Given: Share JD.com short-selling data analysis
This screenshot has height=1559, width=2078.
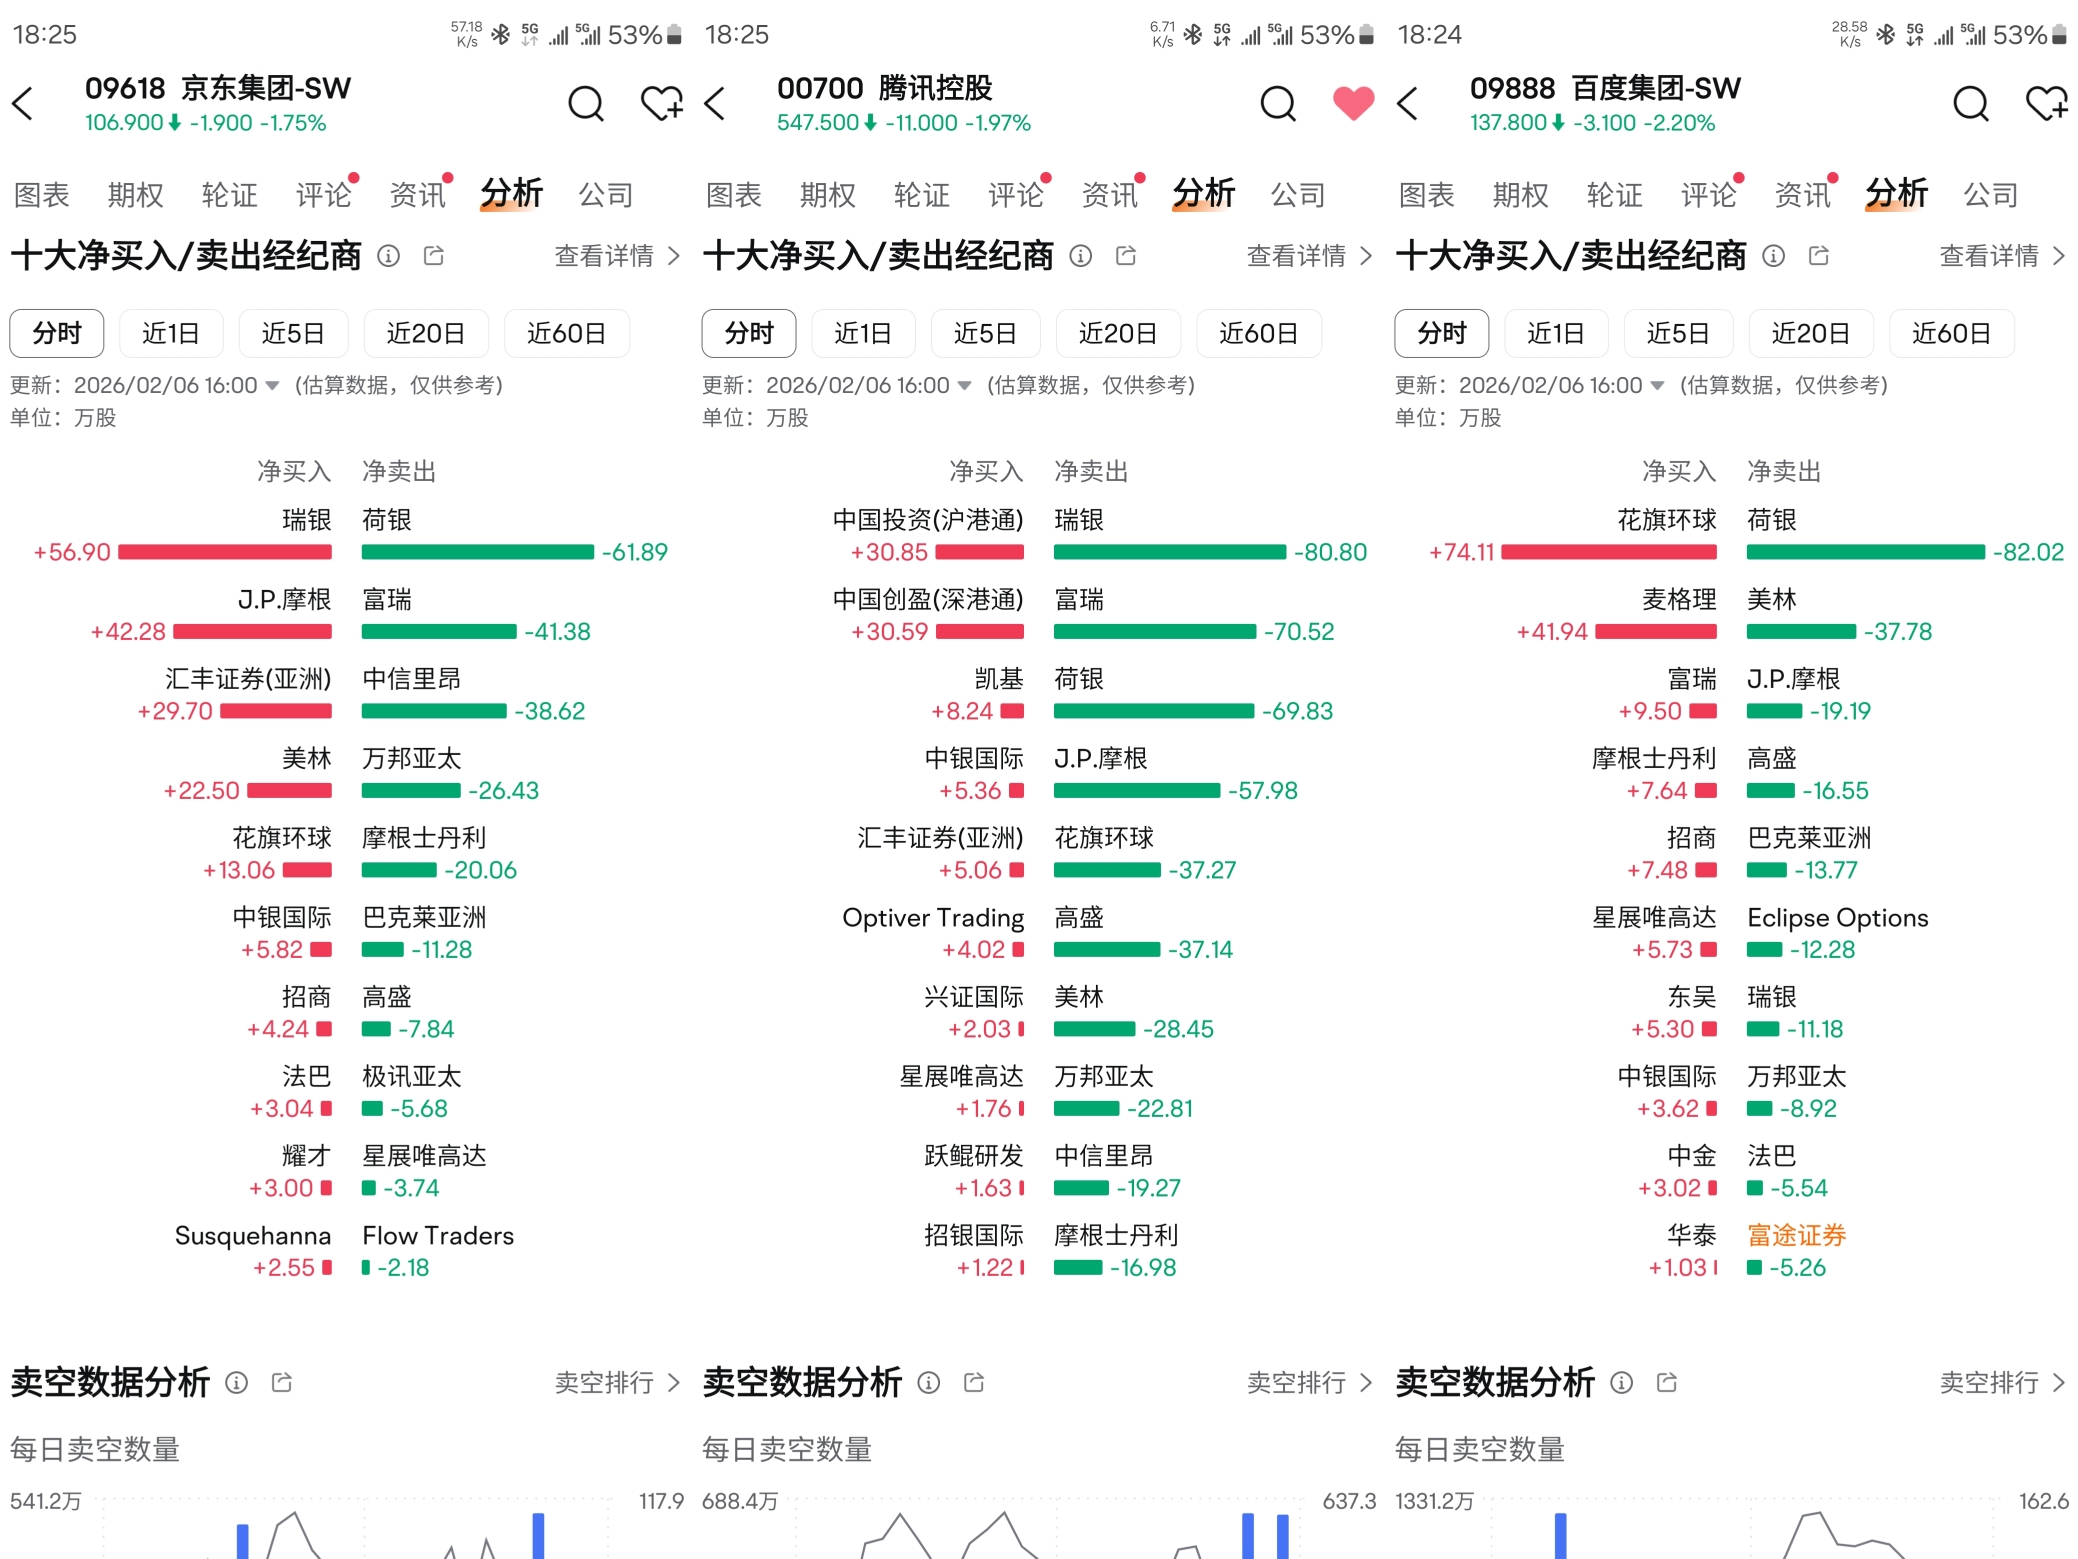Looking at the screenshot, I should pyautogui.click(x=282, y=1382).
